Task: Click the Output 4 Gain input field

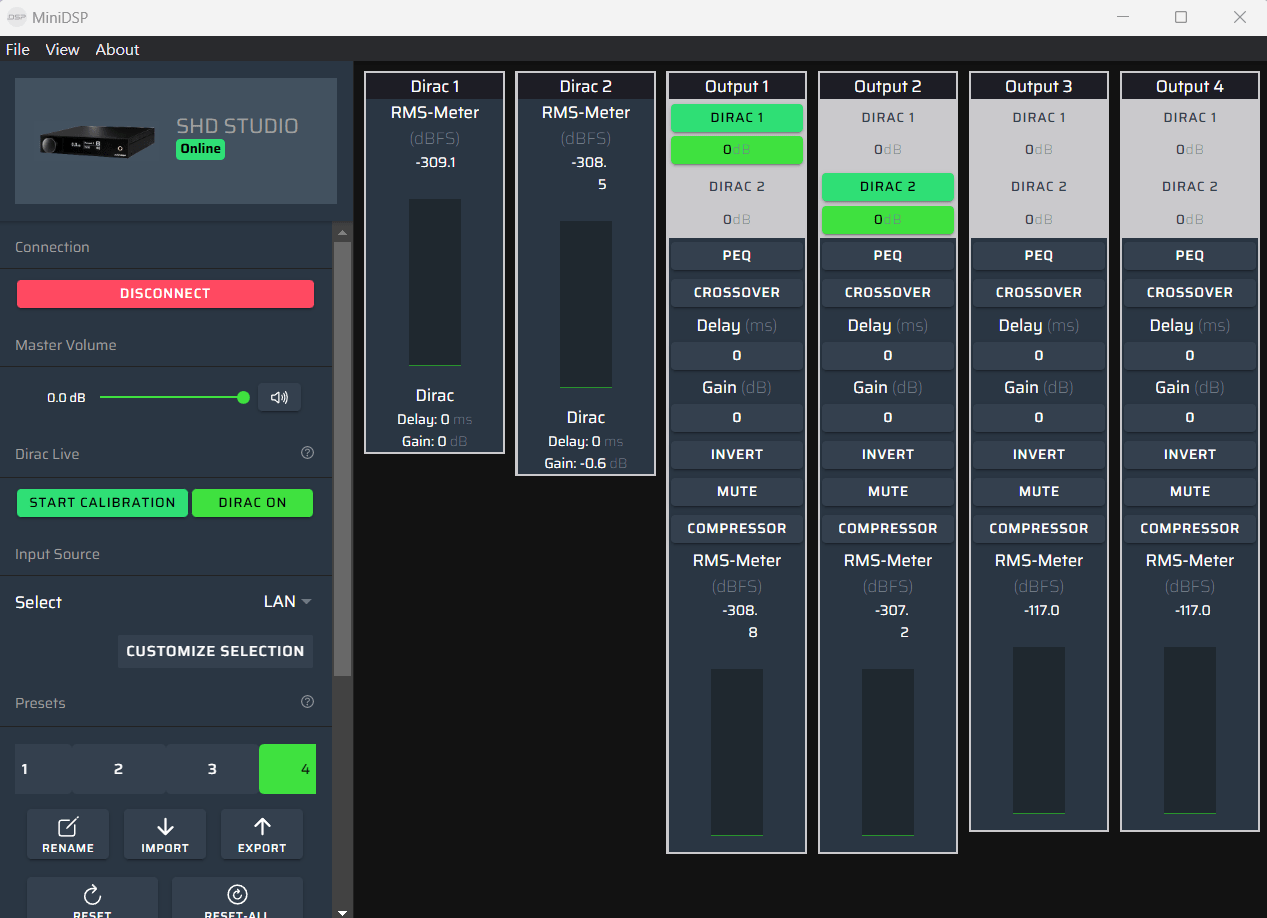Action: tap(1190, 417)
